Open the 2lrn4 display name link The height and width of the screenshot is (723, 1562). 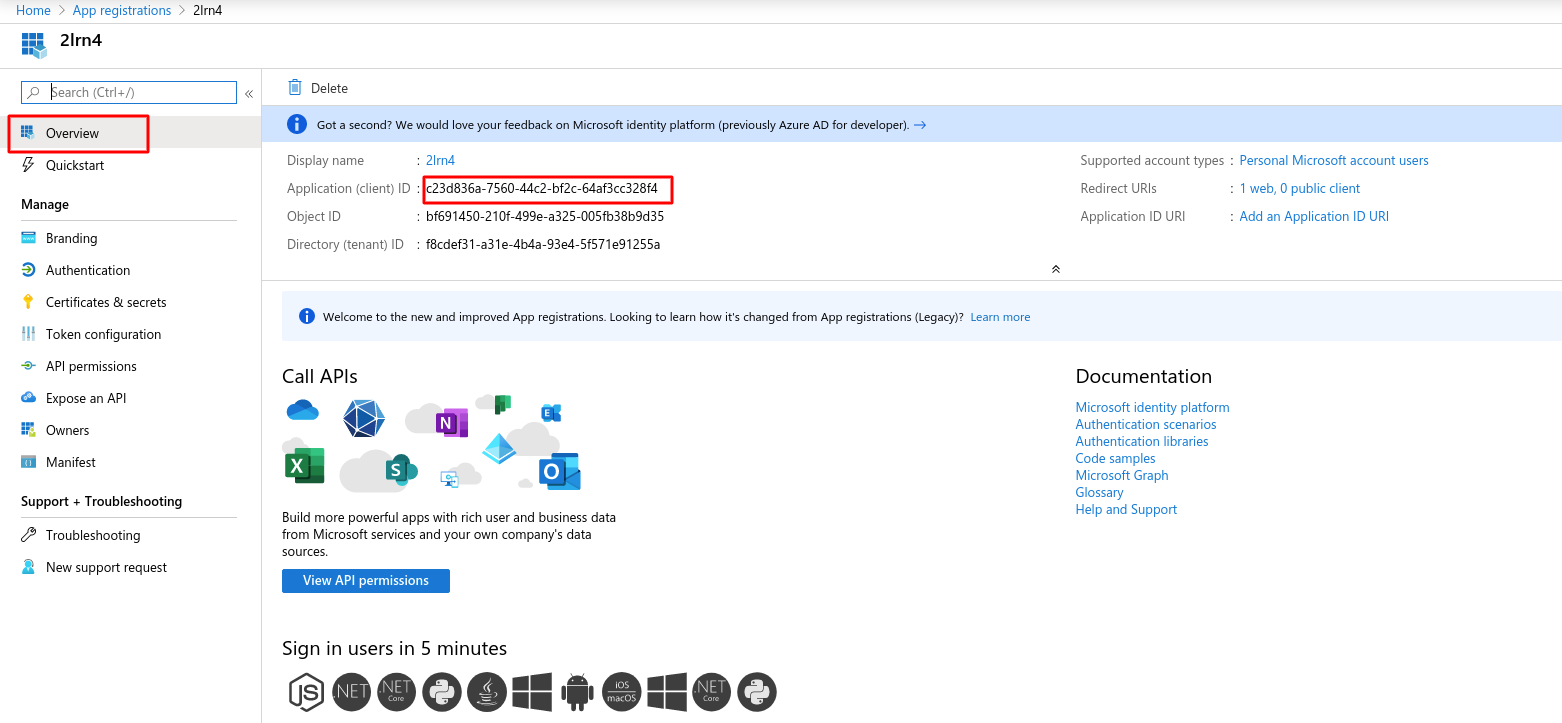coord(440,160)
